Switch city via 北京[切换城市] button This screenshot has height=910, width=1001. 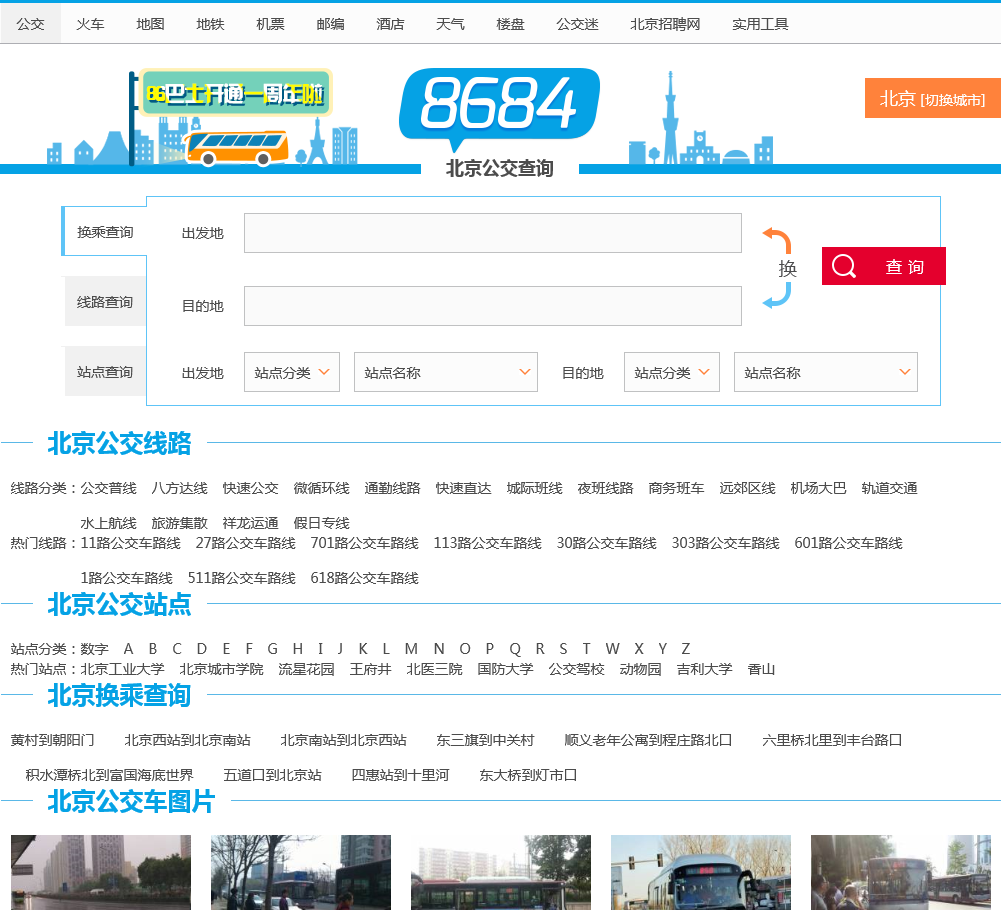pyautogui.click(x=933, y=98)
